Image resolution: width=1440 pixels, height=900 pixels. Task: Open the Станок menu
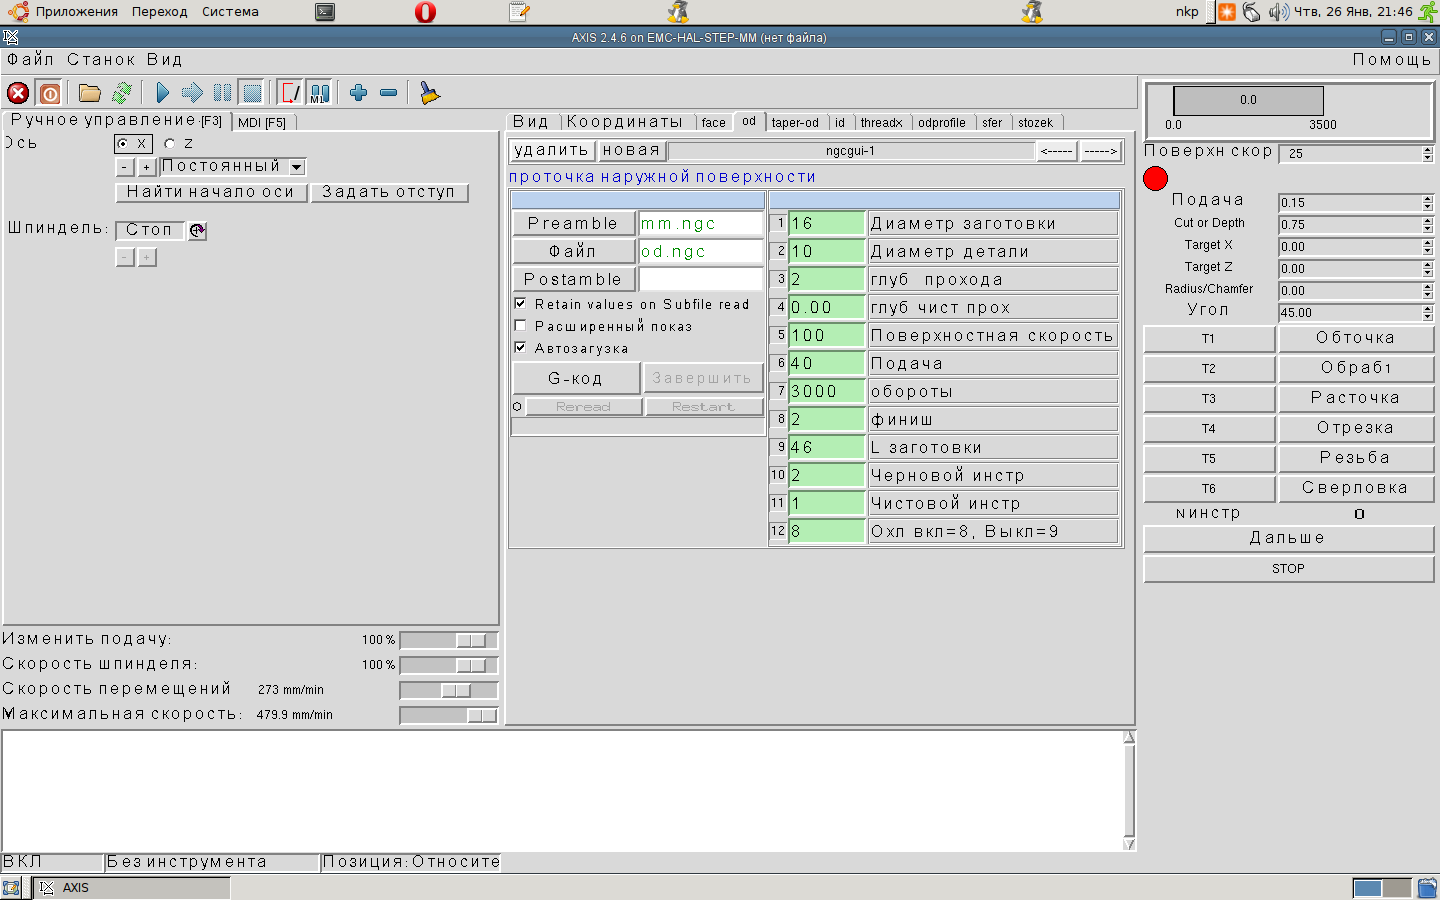pos(101,60)
